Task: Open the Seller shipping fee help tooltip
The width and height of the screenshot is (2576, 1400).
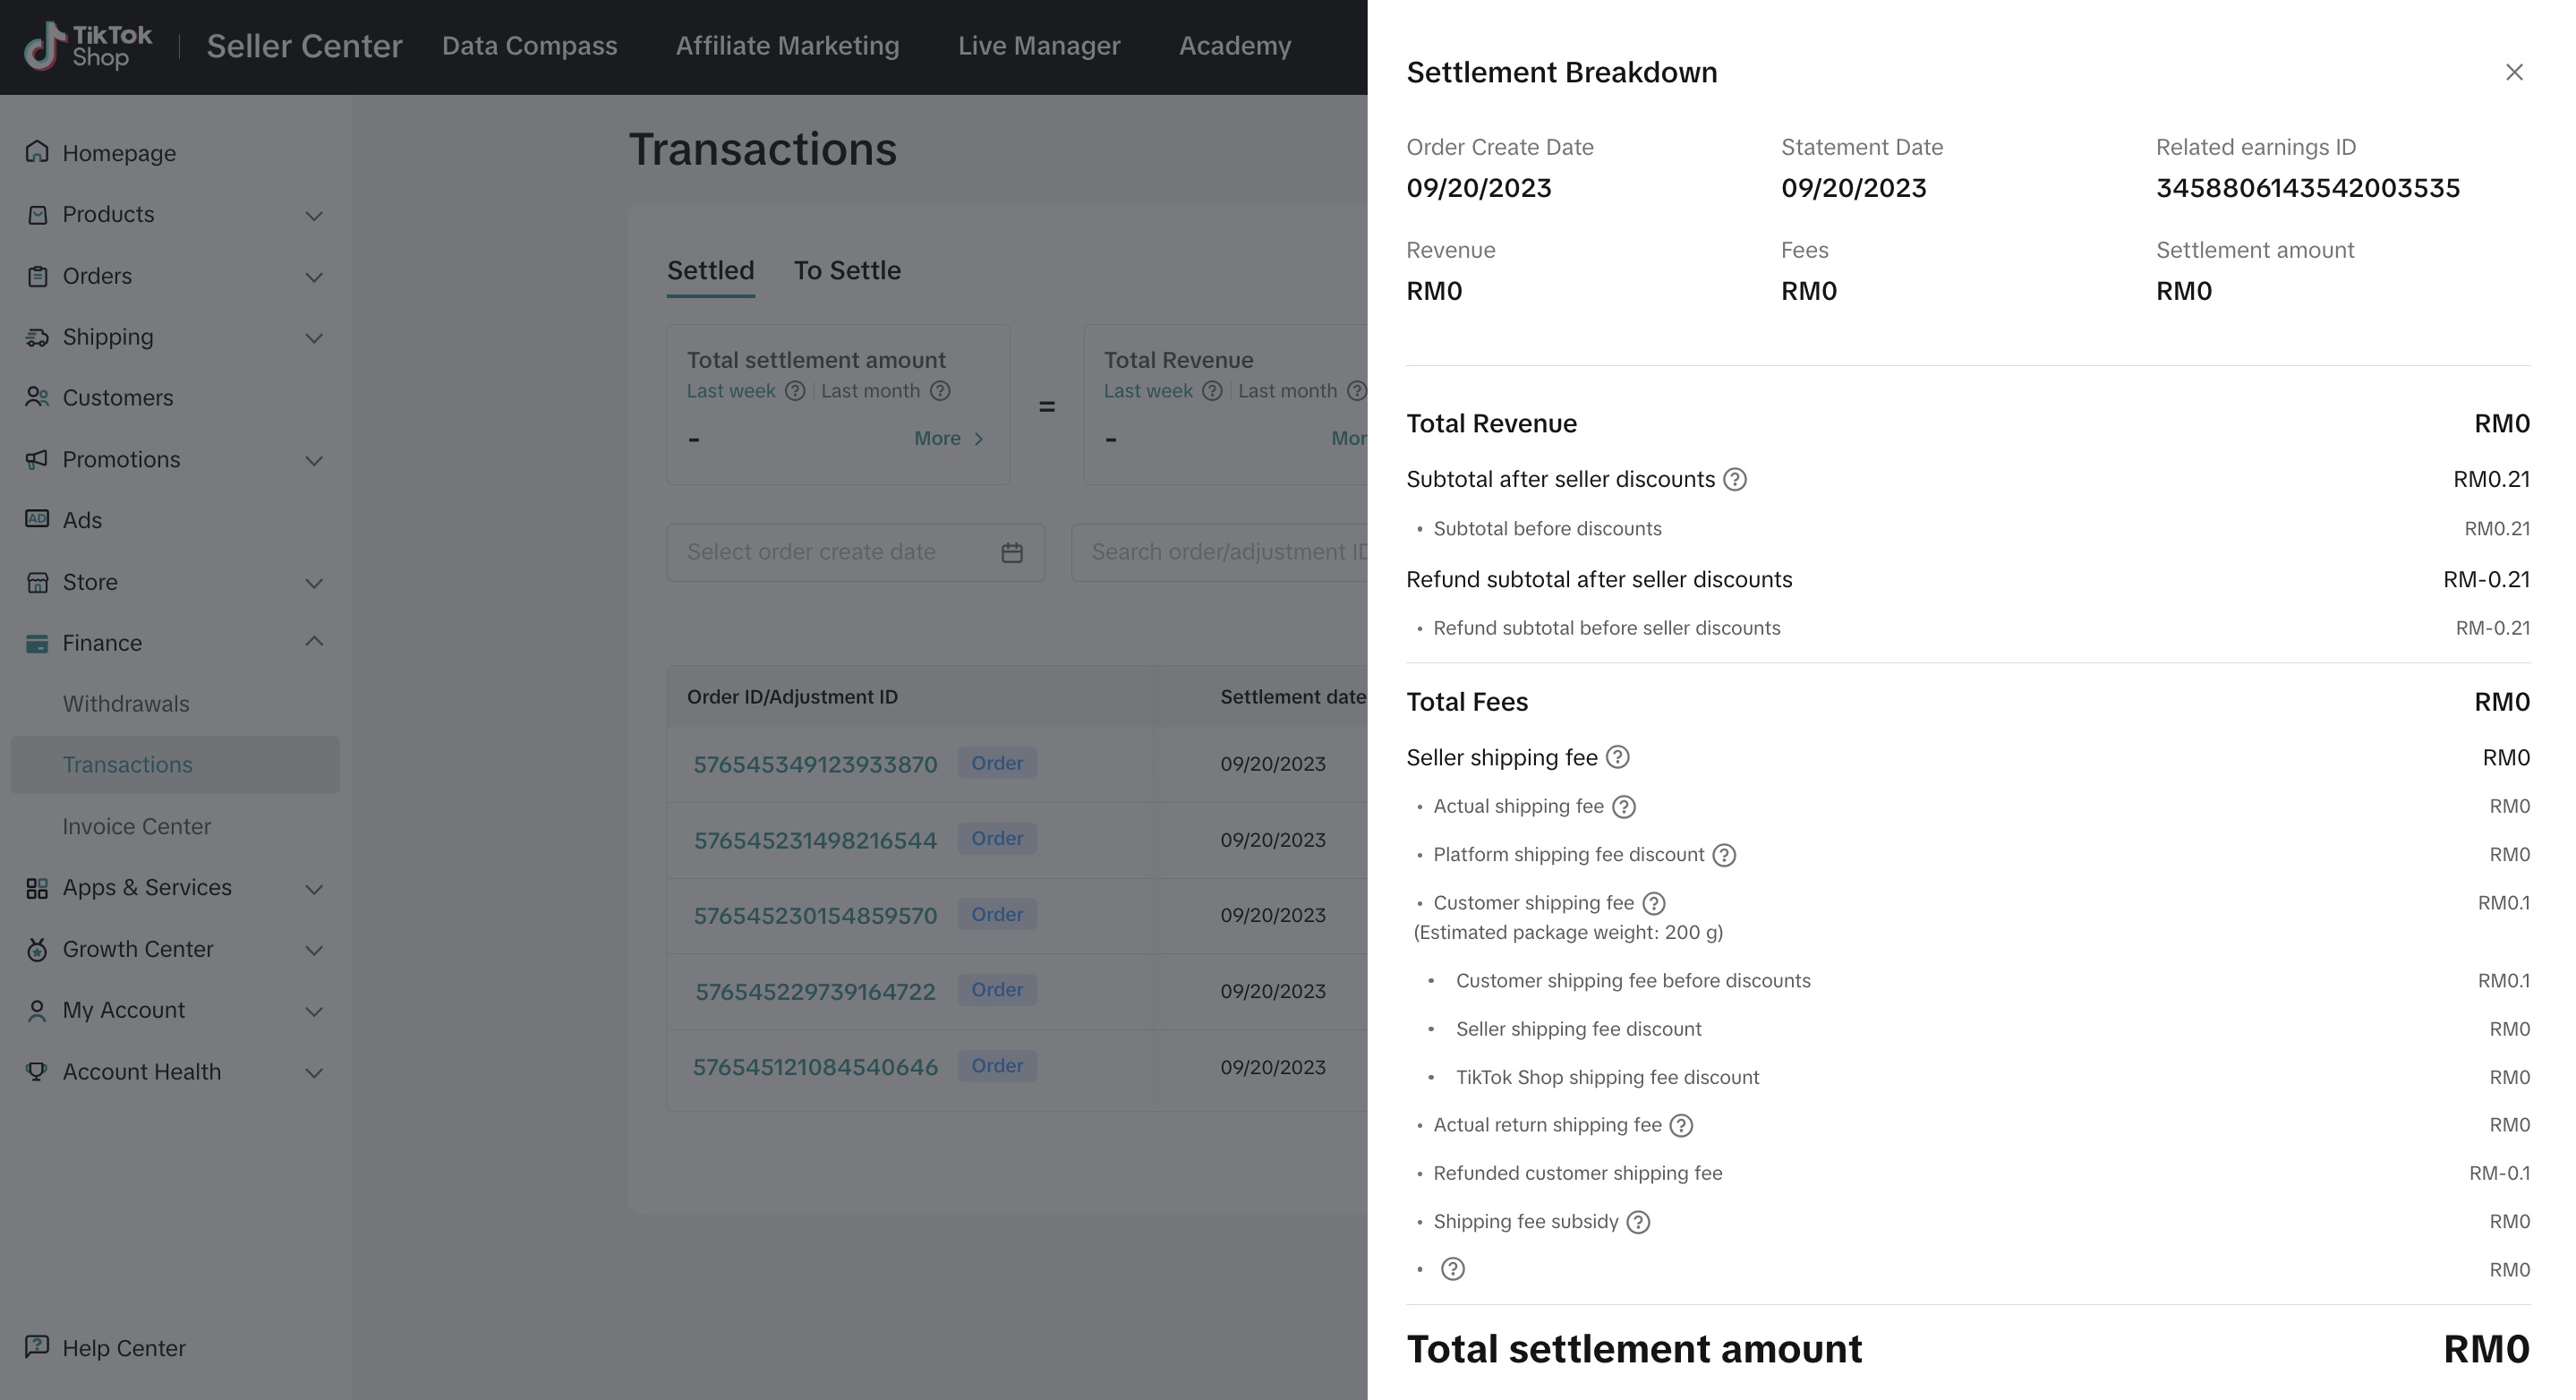Action: point(1620,757)
